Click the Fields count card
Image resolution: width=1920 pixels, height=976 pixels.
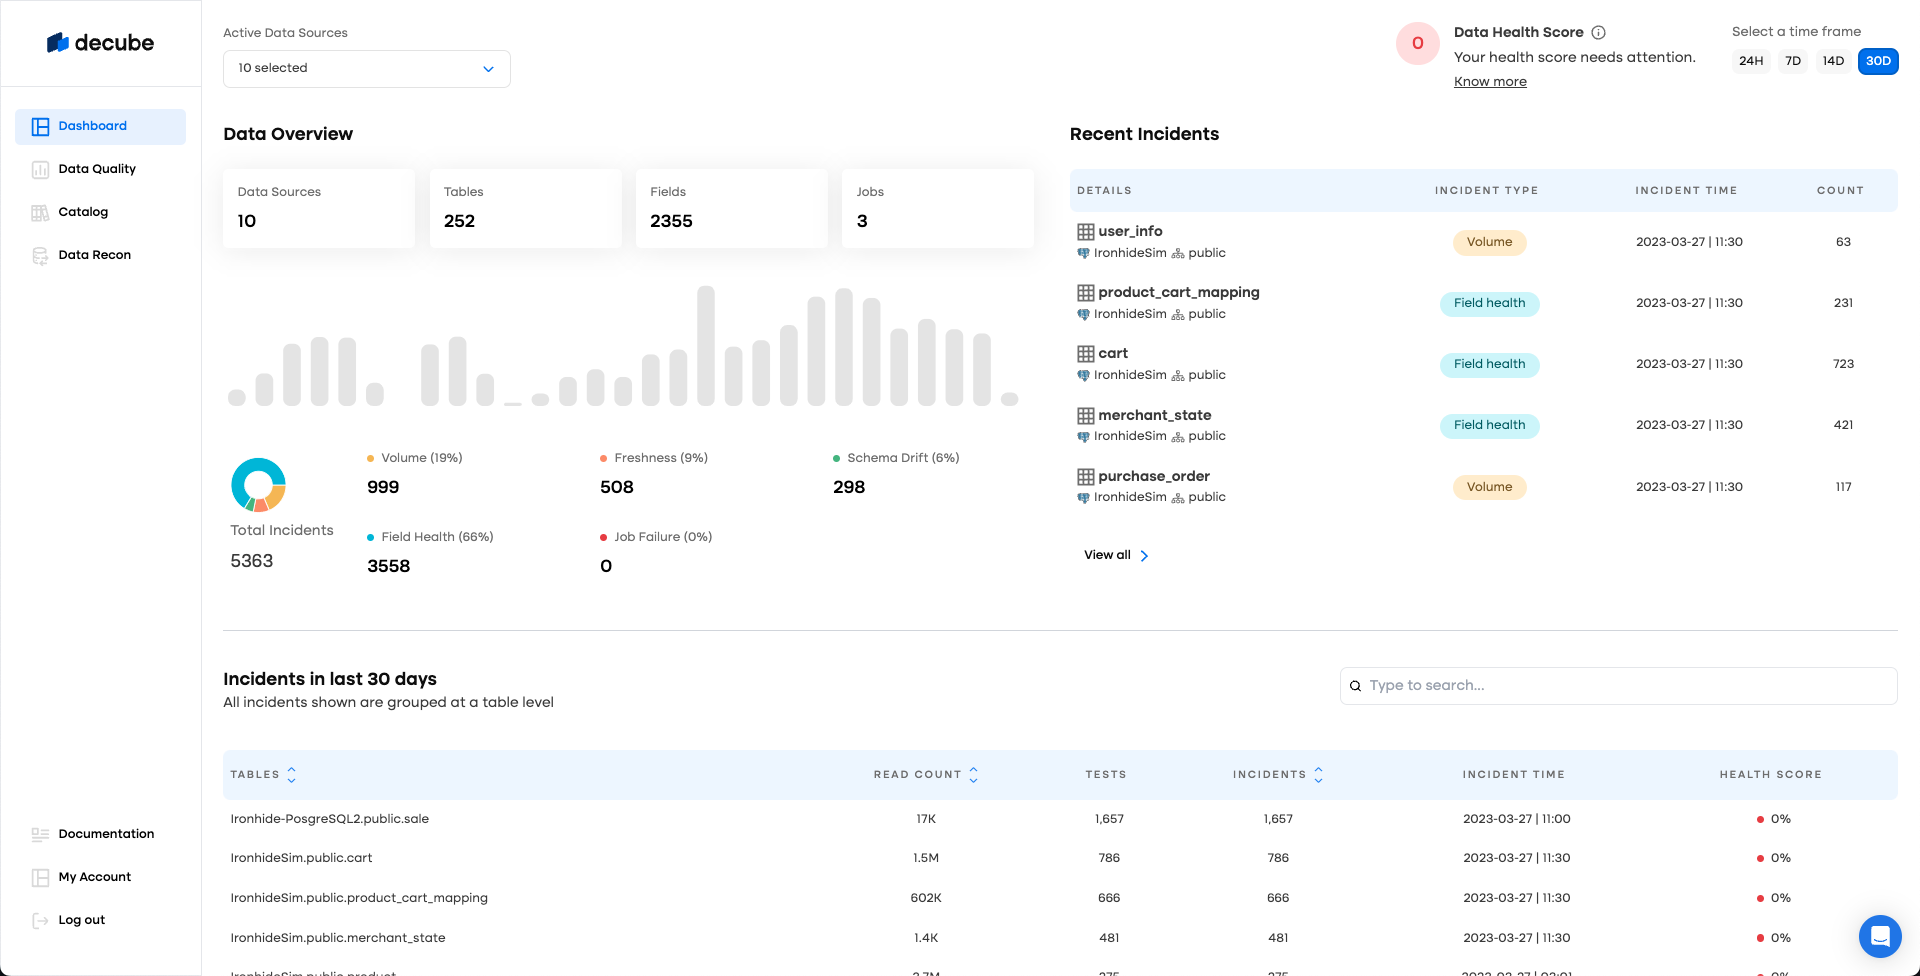point(731,208)
